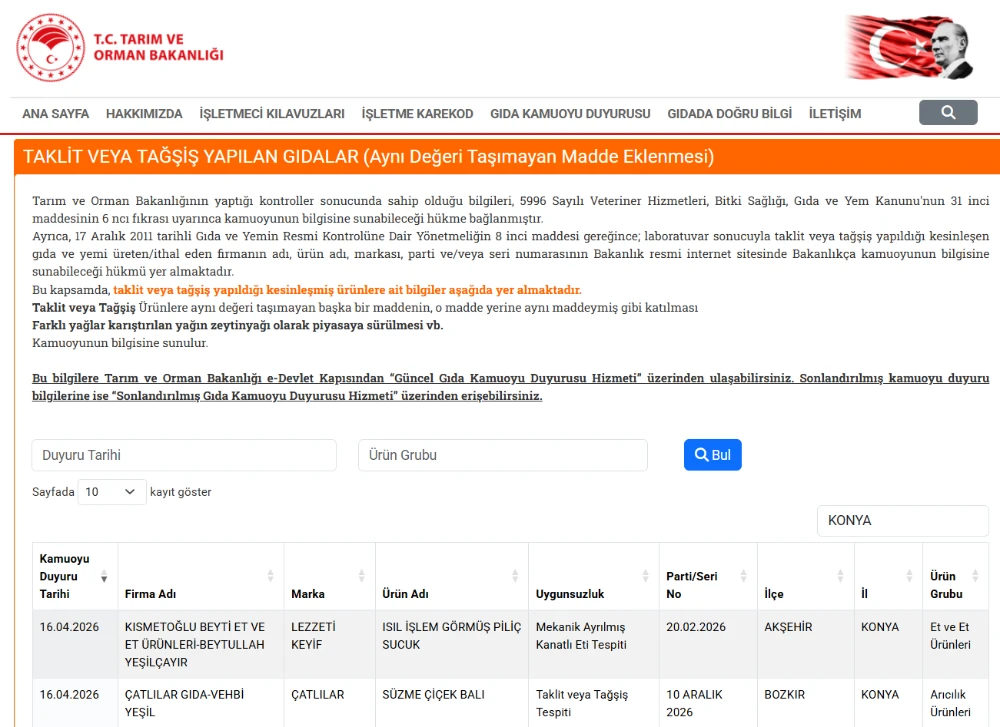Sort by Kamuoyu Duyuru Tarihi column arrow
The image size is (1000, 727).
click(x=104, y=577)
